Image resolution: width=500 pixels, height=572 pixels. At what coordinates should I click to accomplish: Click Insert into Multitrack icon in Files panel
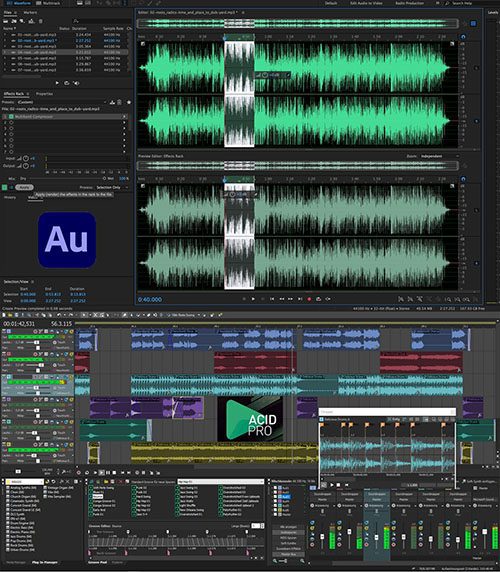point(31,21)
